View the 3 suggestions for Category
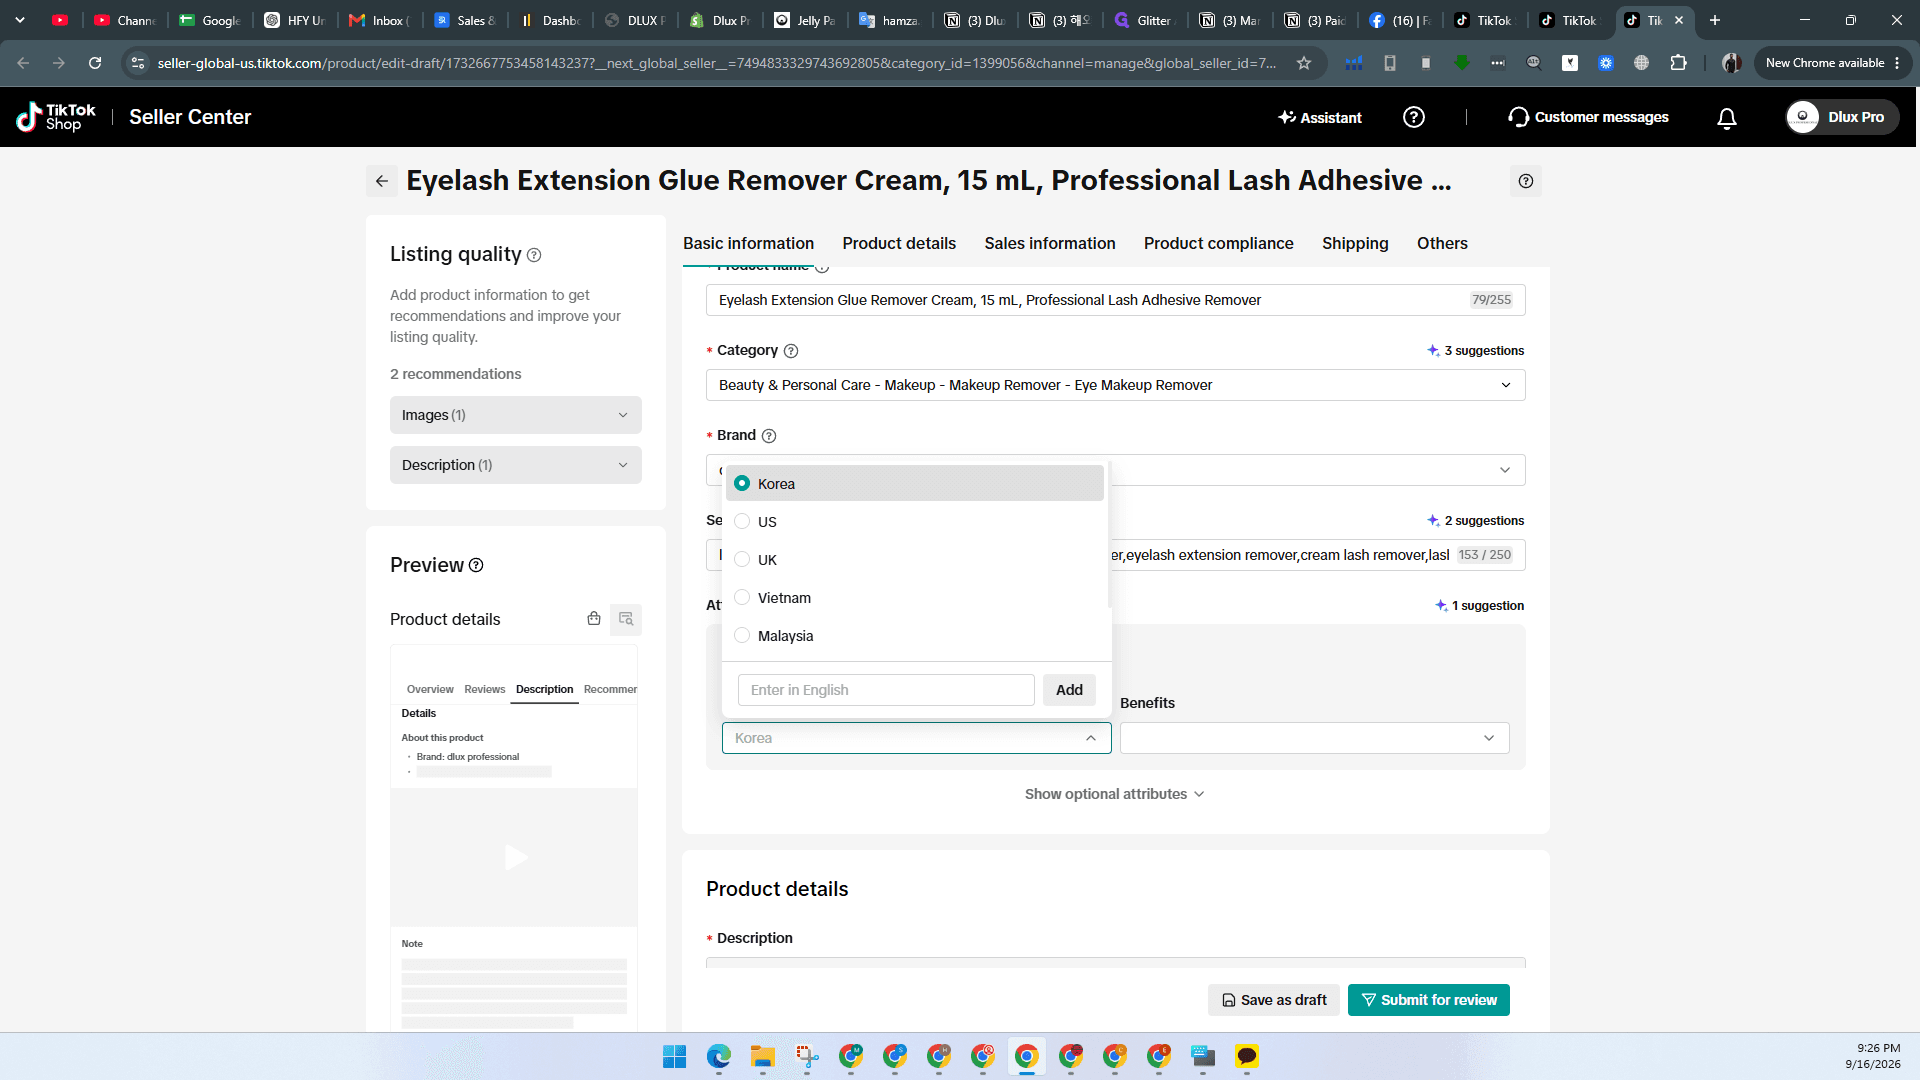 pyautogui.click(x=1476, y=351)
